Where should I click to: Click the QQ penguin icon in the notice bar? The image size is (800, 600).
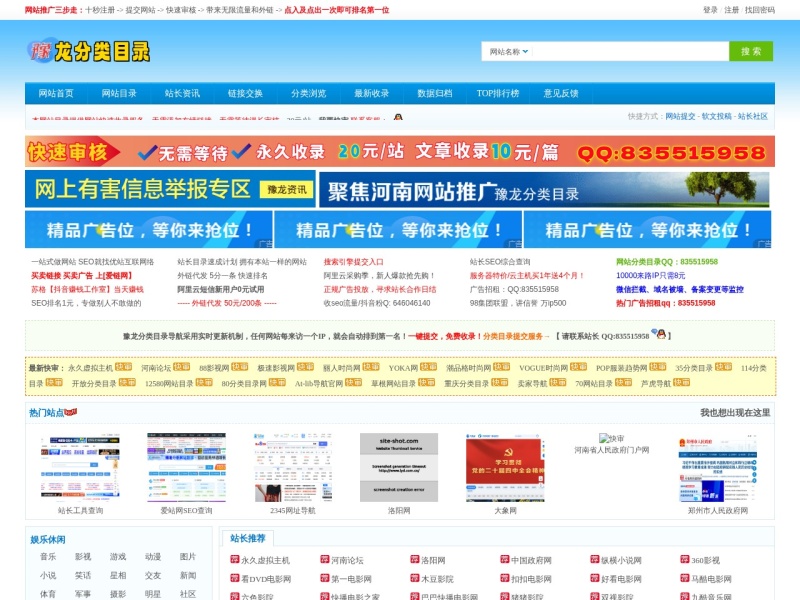pos(398,117)
